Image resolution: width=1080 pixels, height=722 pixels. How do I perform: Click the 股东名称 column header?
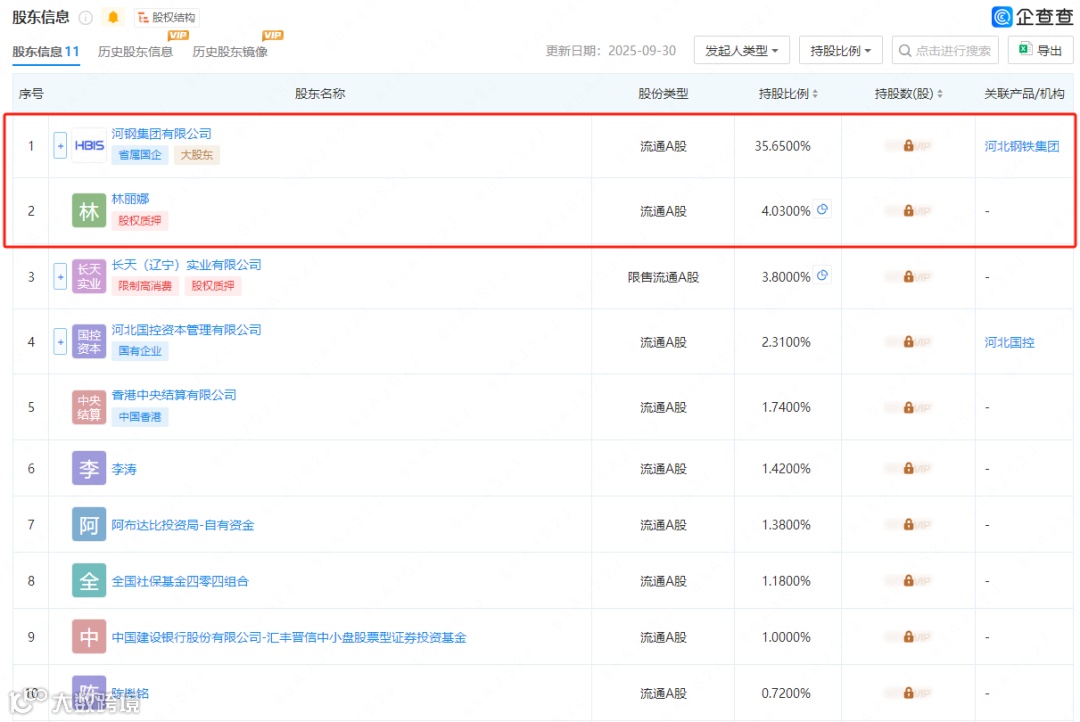coord(320,94)
